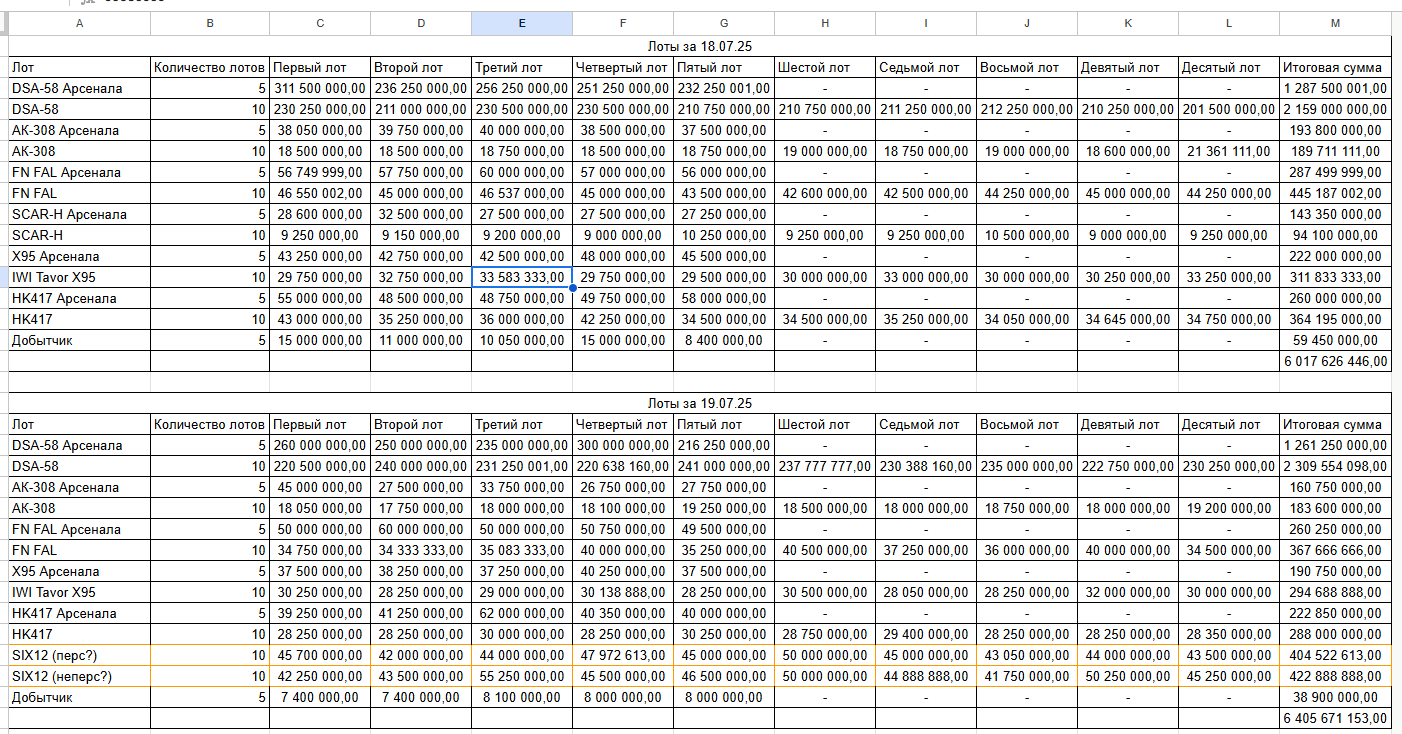Click total 94 100 000,00
This screenshot has height=734, width=1402.
1336,235
